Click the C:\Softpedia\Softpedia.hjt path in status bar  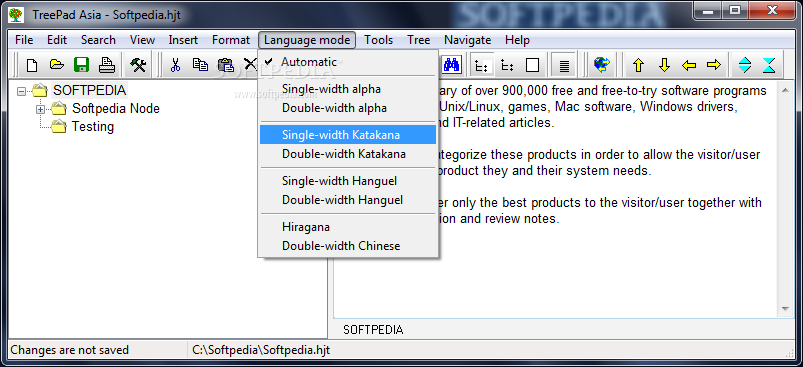pos(261,351)
